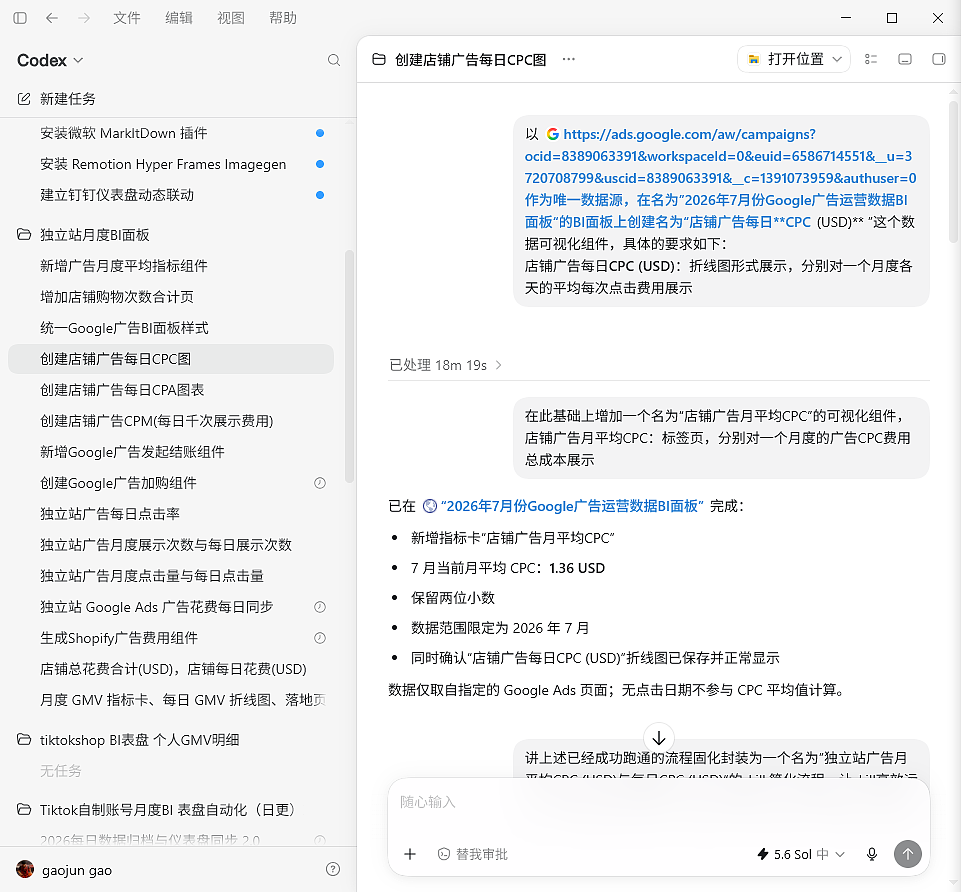Toggle the bottom panel icon in header
This screenshot has width=961, height=892.
(905, 59)
